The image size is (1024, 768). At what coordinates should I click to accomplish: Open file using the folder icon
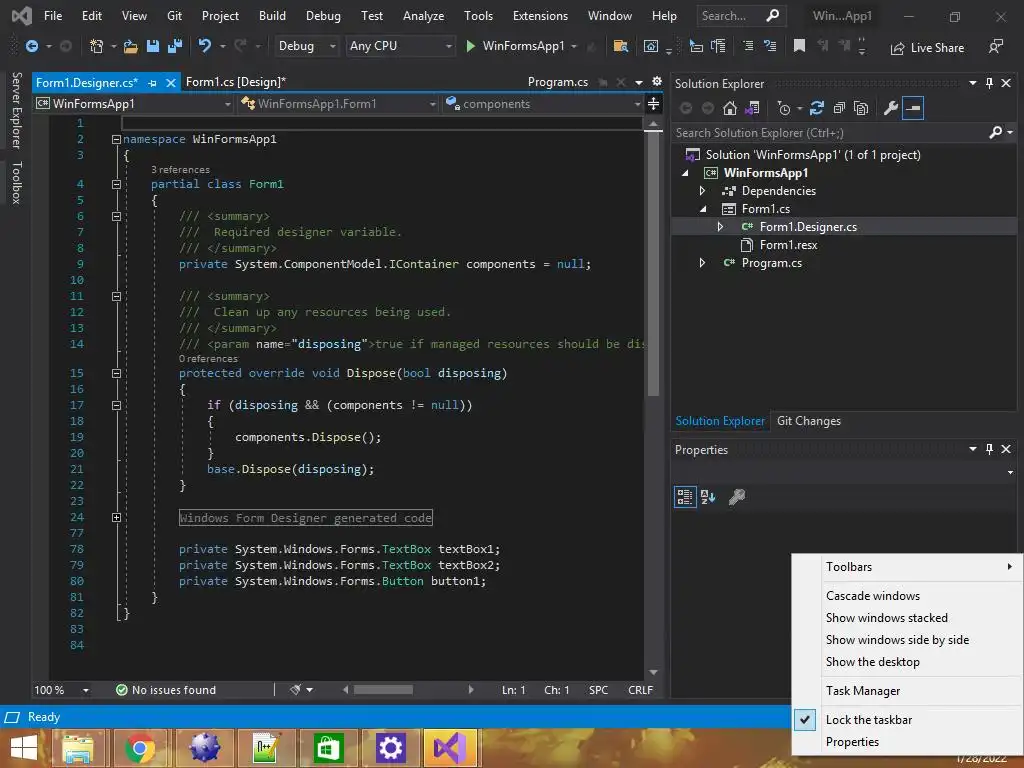131,46
